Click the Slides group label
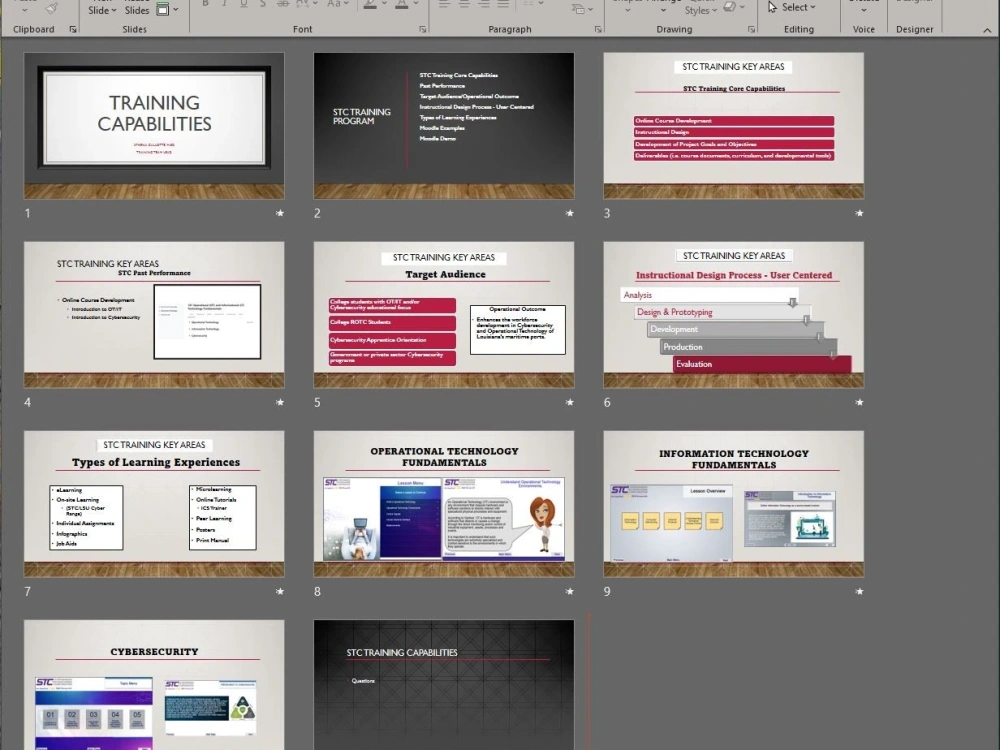1000x750 pixels. (135, 29)
